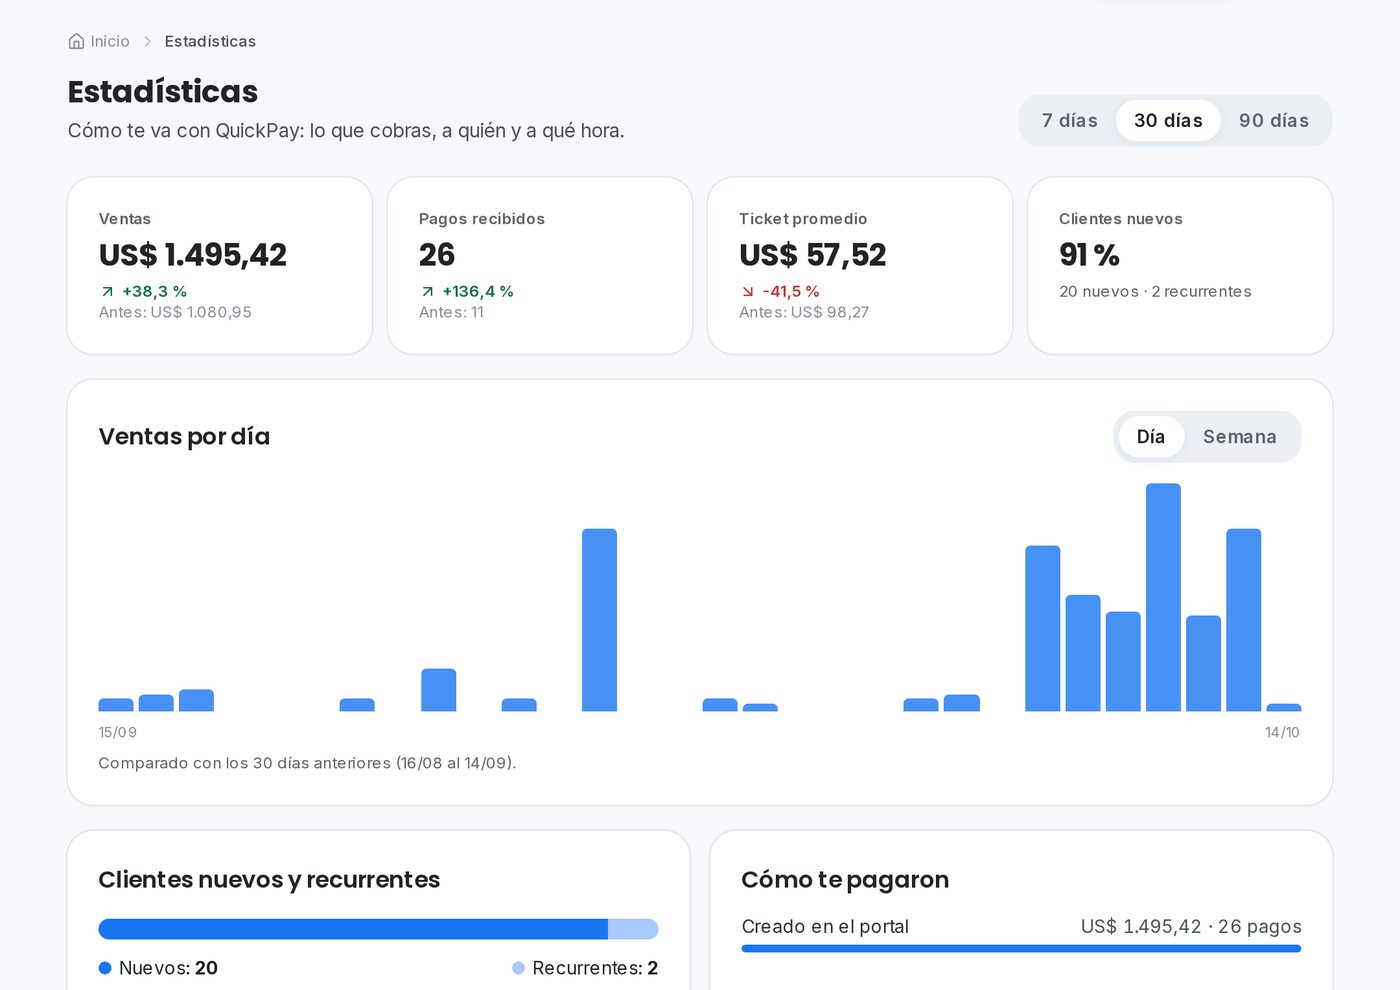Click the 'Recurrentes: 2' legend label

(x=595, y=968)
